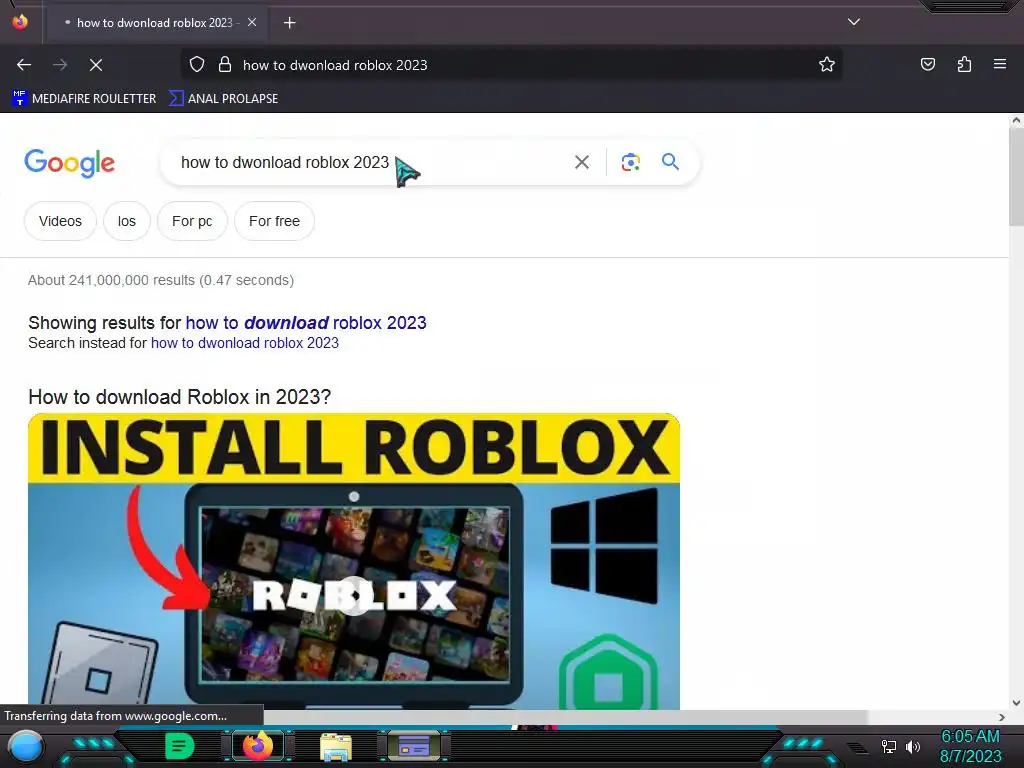Open the tracking protection shield icon
The height and width of the screenshot is (768, 1024).
pos(197,65)
